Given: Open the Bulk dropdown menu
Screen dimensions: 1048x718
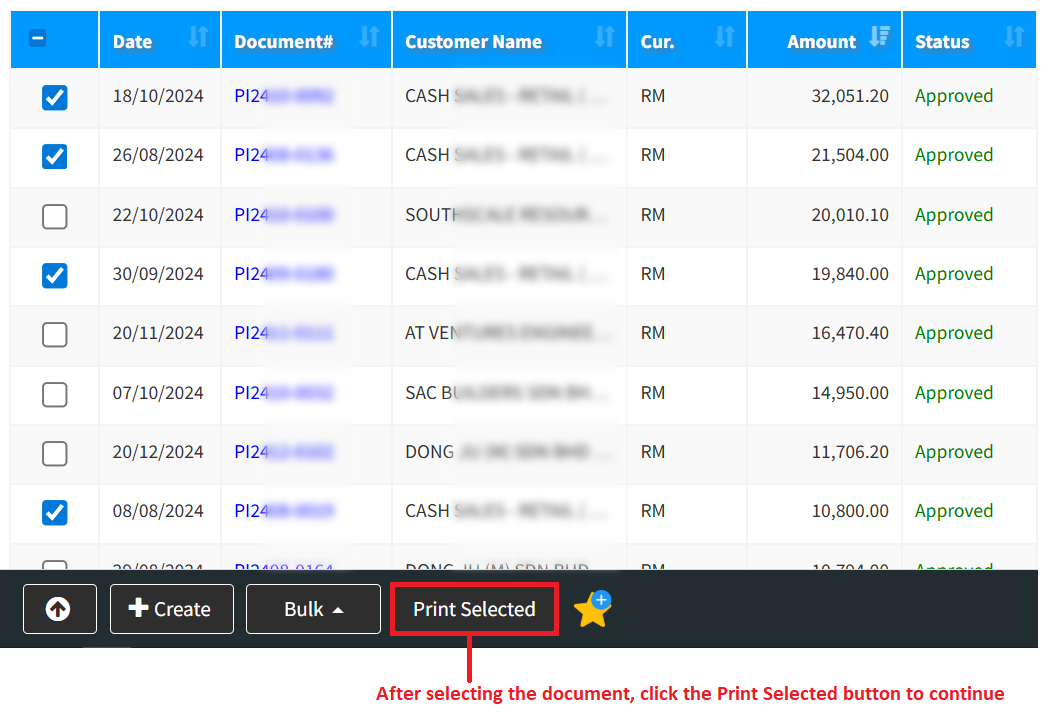Looking at the screenshot, I should [313, 609].
